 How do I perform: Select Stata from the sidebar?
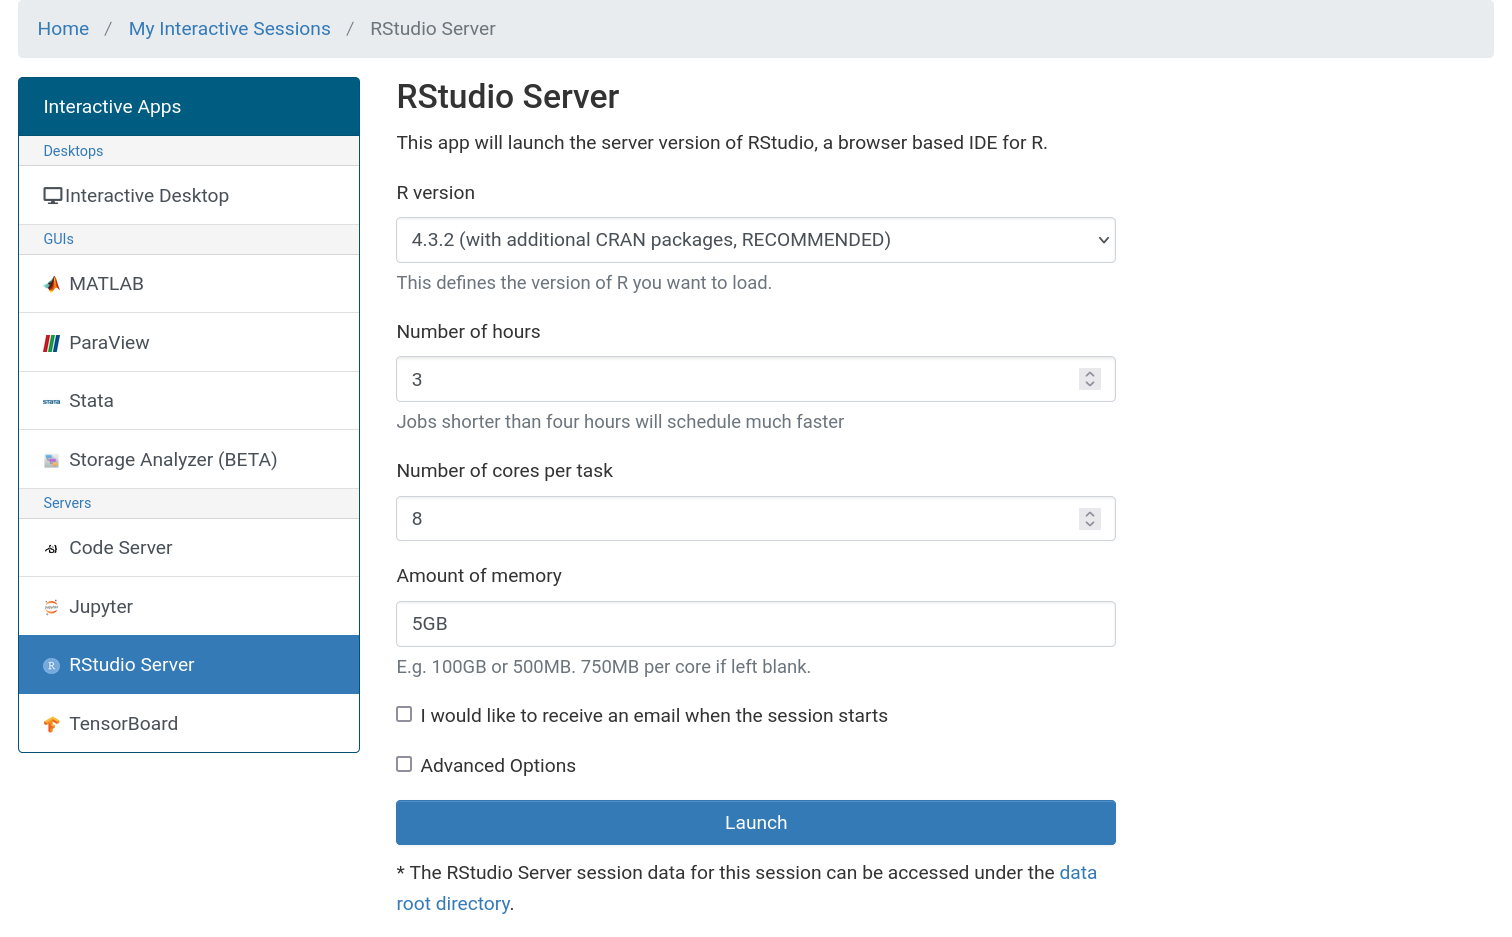pyautogui.click(x=189, y=401)
